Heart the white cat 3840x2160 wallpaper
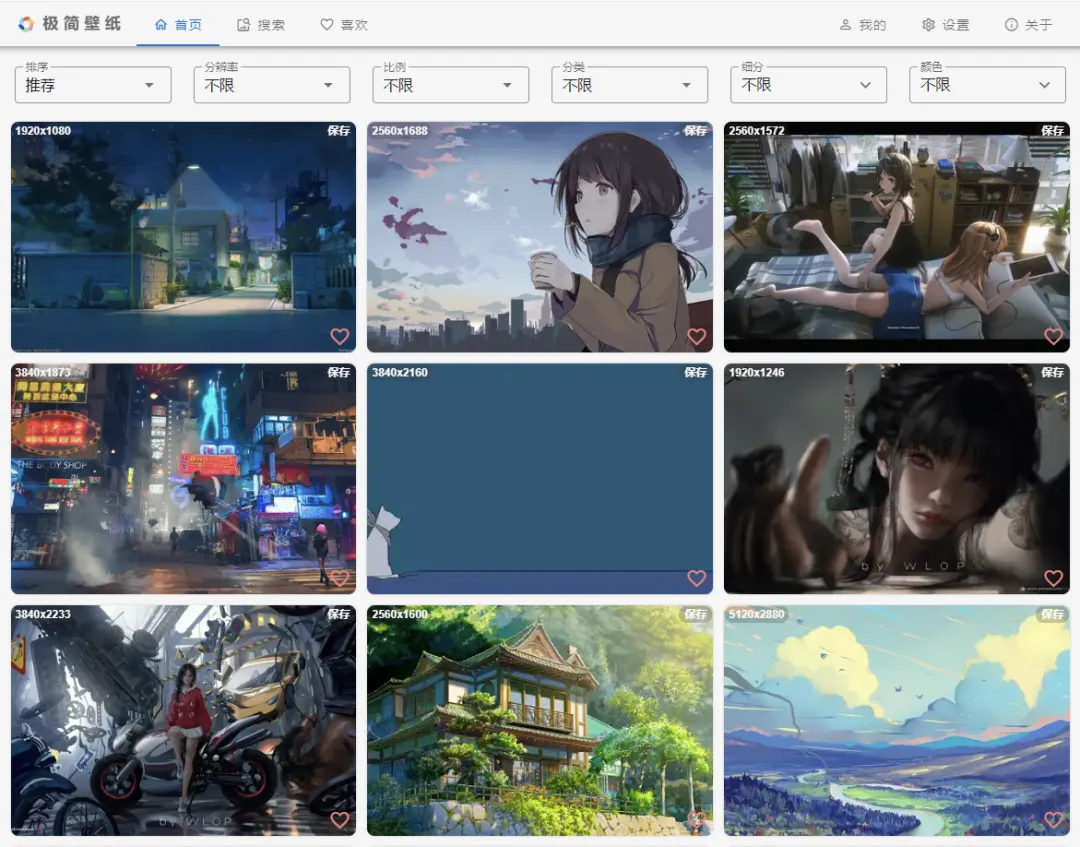 pyautogui.click(x=697, y=578)
